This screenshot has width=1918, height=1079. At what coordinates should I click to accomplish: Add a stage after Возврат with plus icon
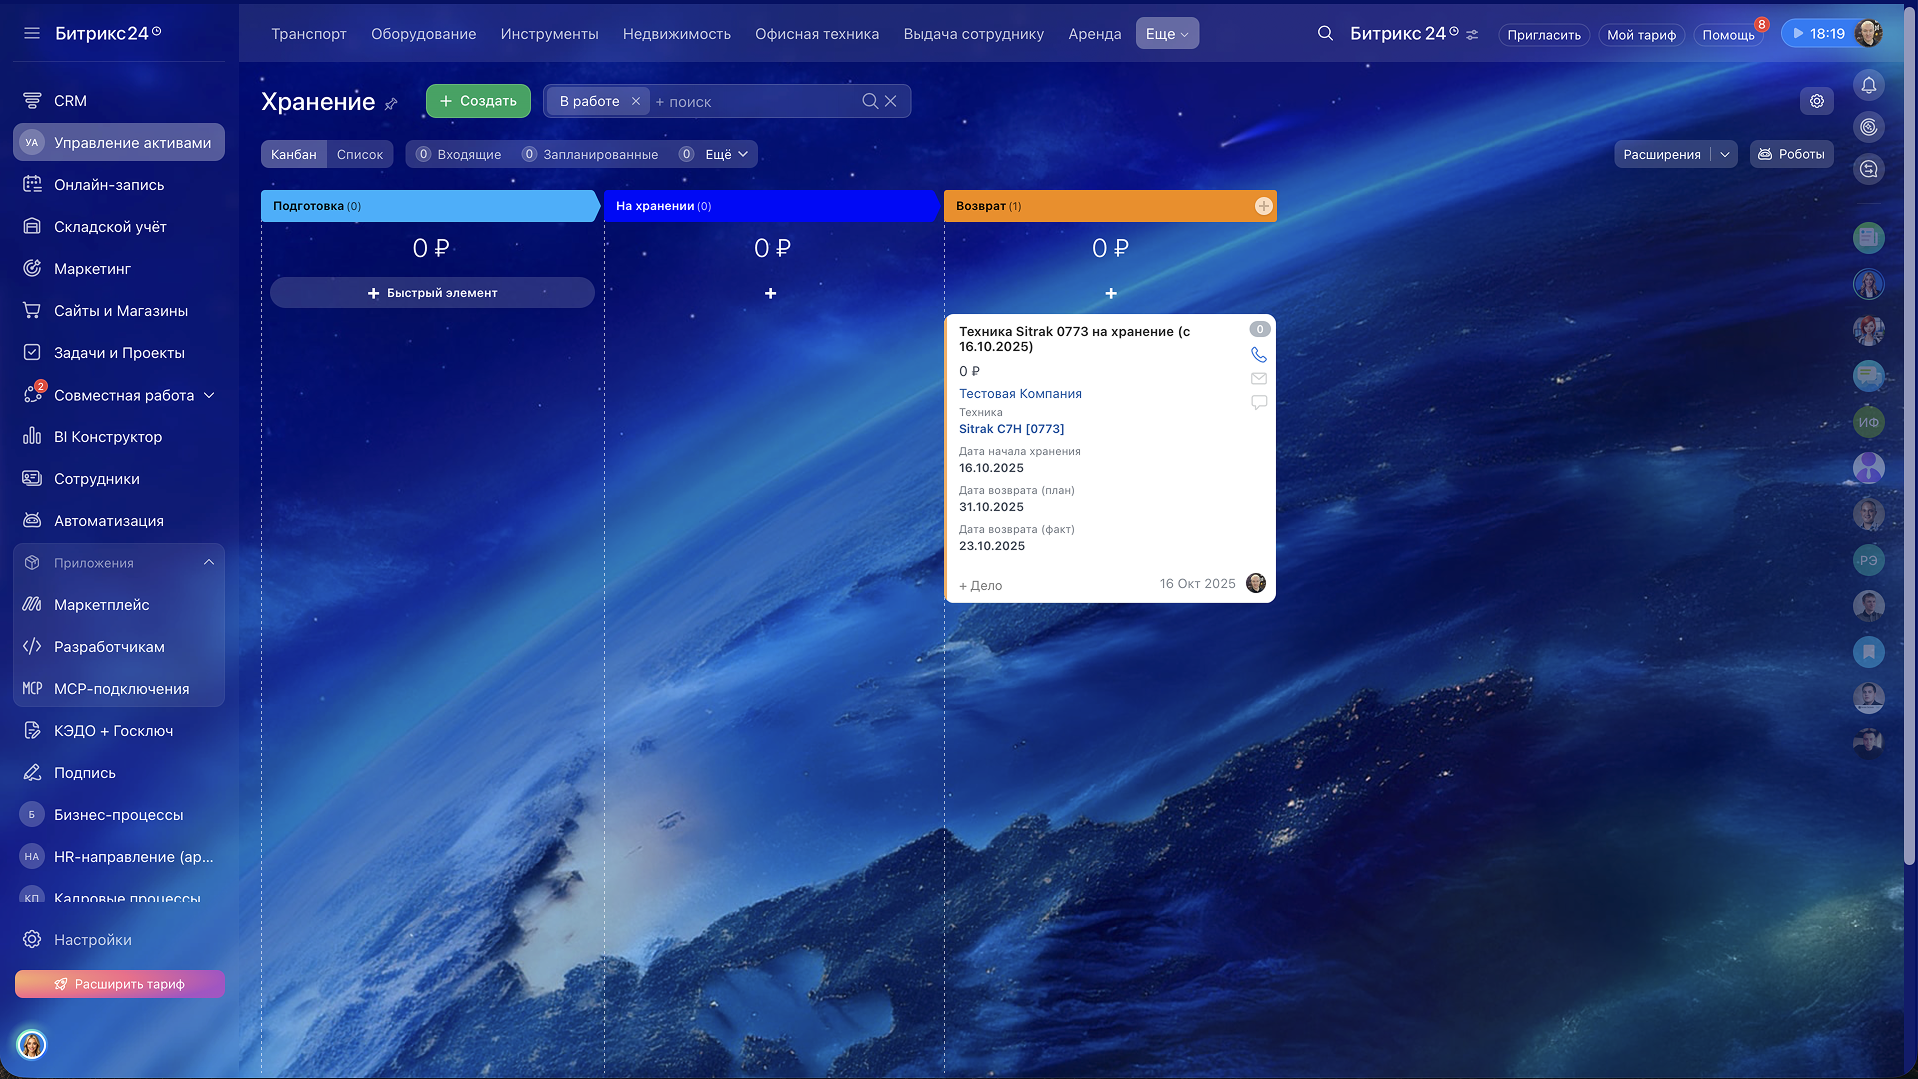[1264, 206]
